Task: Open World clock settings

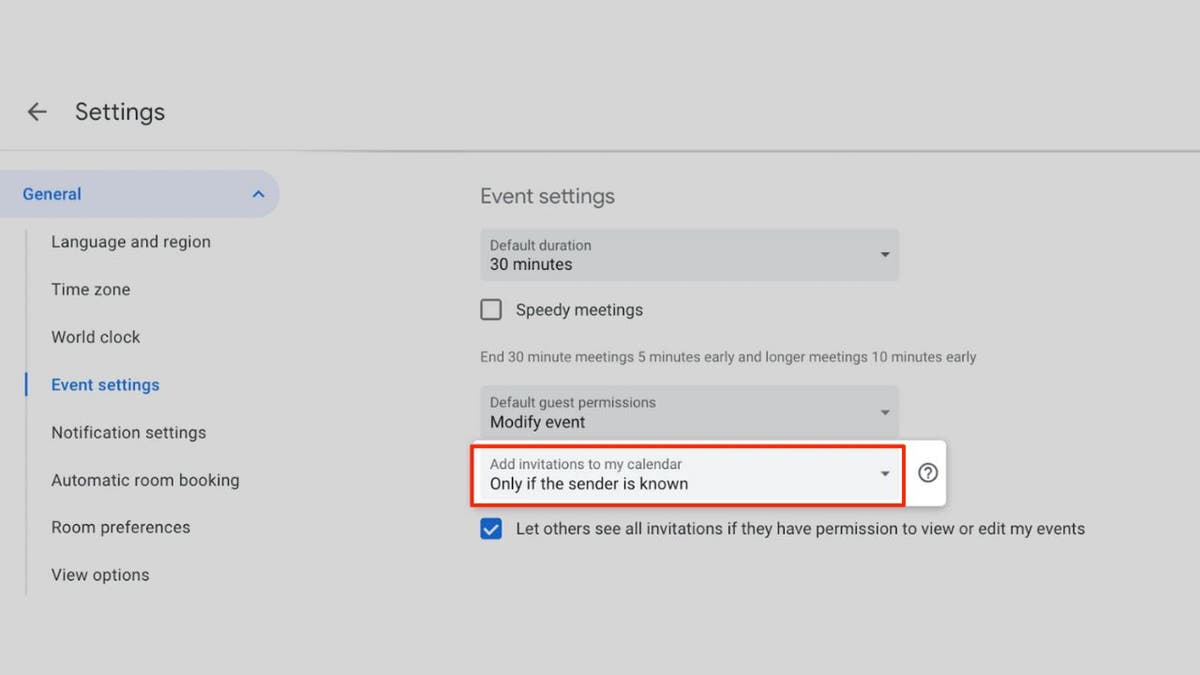Action: click(x=95, y=337)
